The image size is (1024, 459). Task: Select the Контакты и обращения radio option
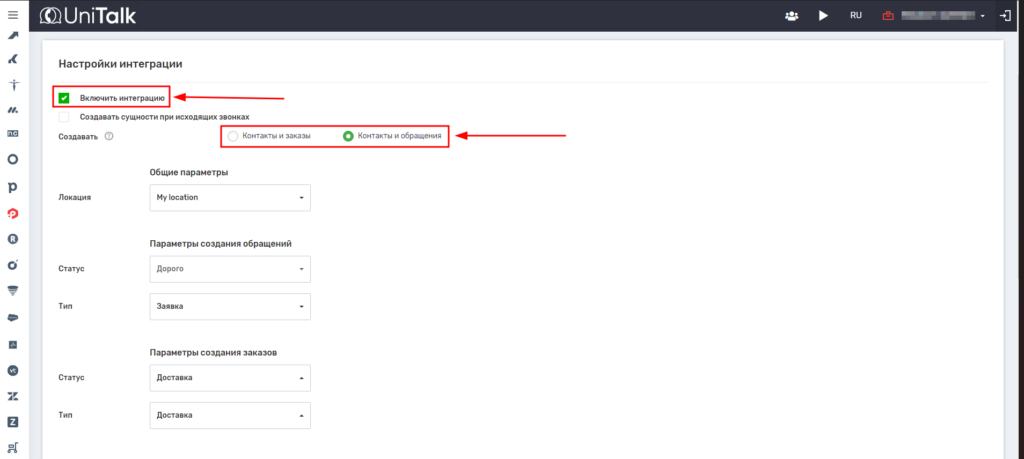coord(348,136)
